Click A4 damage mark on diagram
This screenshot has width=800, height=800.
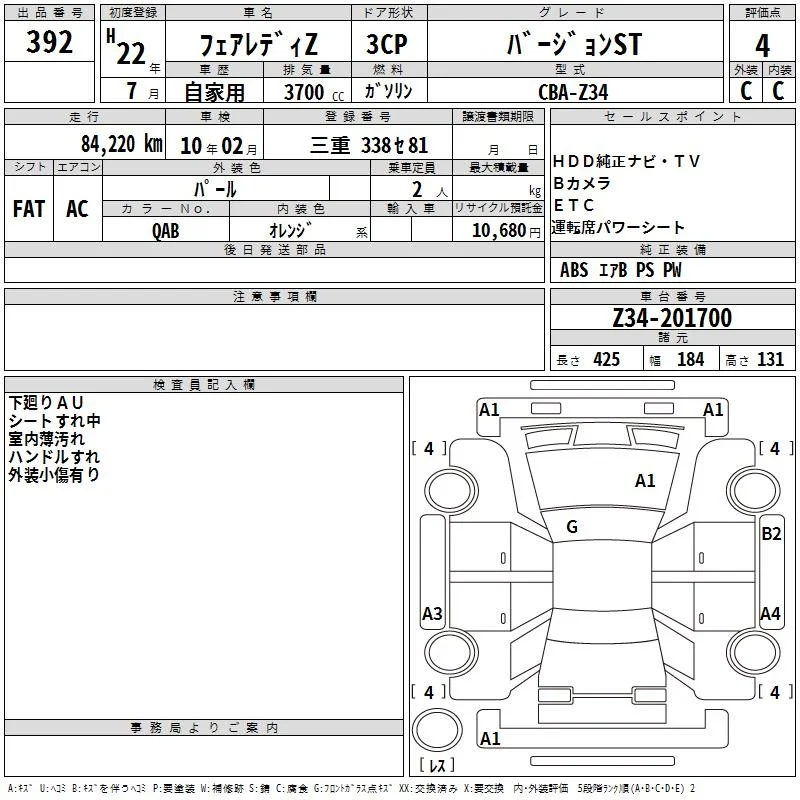click(x=770, y=613)
